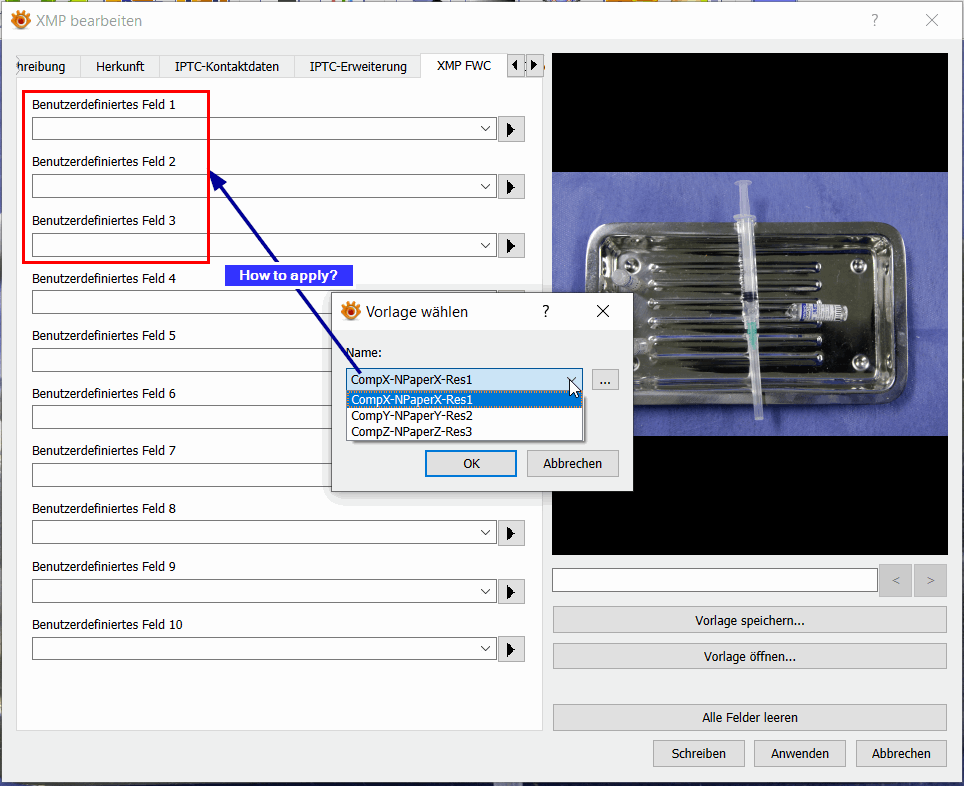This screenshot has height=786, width=964.
Task: Click the syringe preview image
Action: [x=749, y=304]
